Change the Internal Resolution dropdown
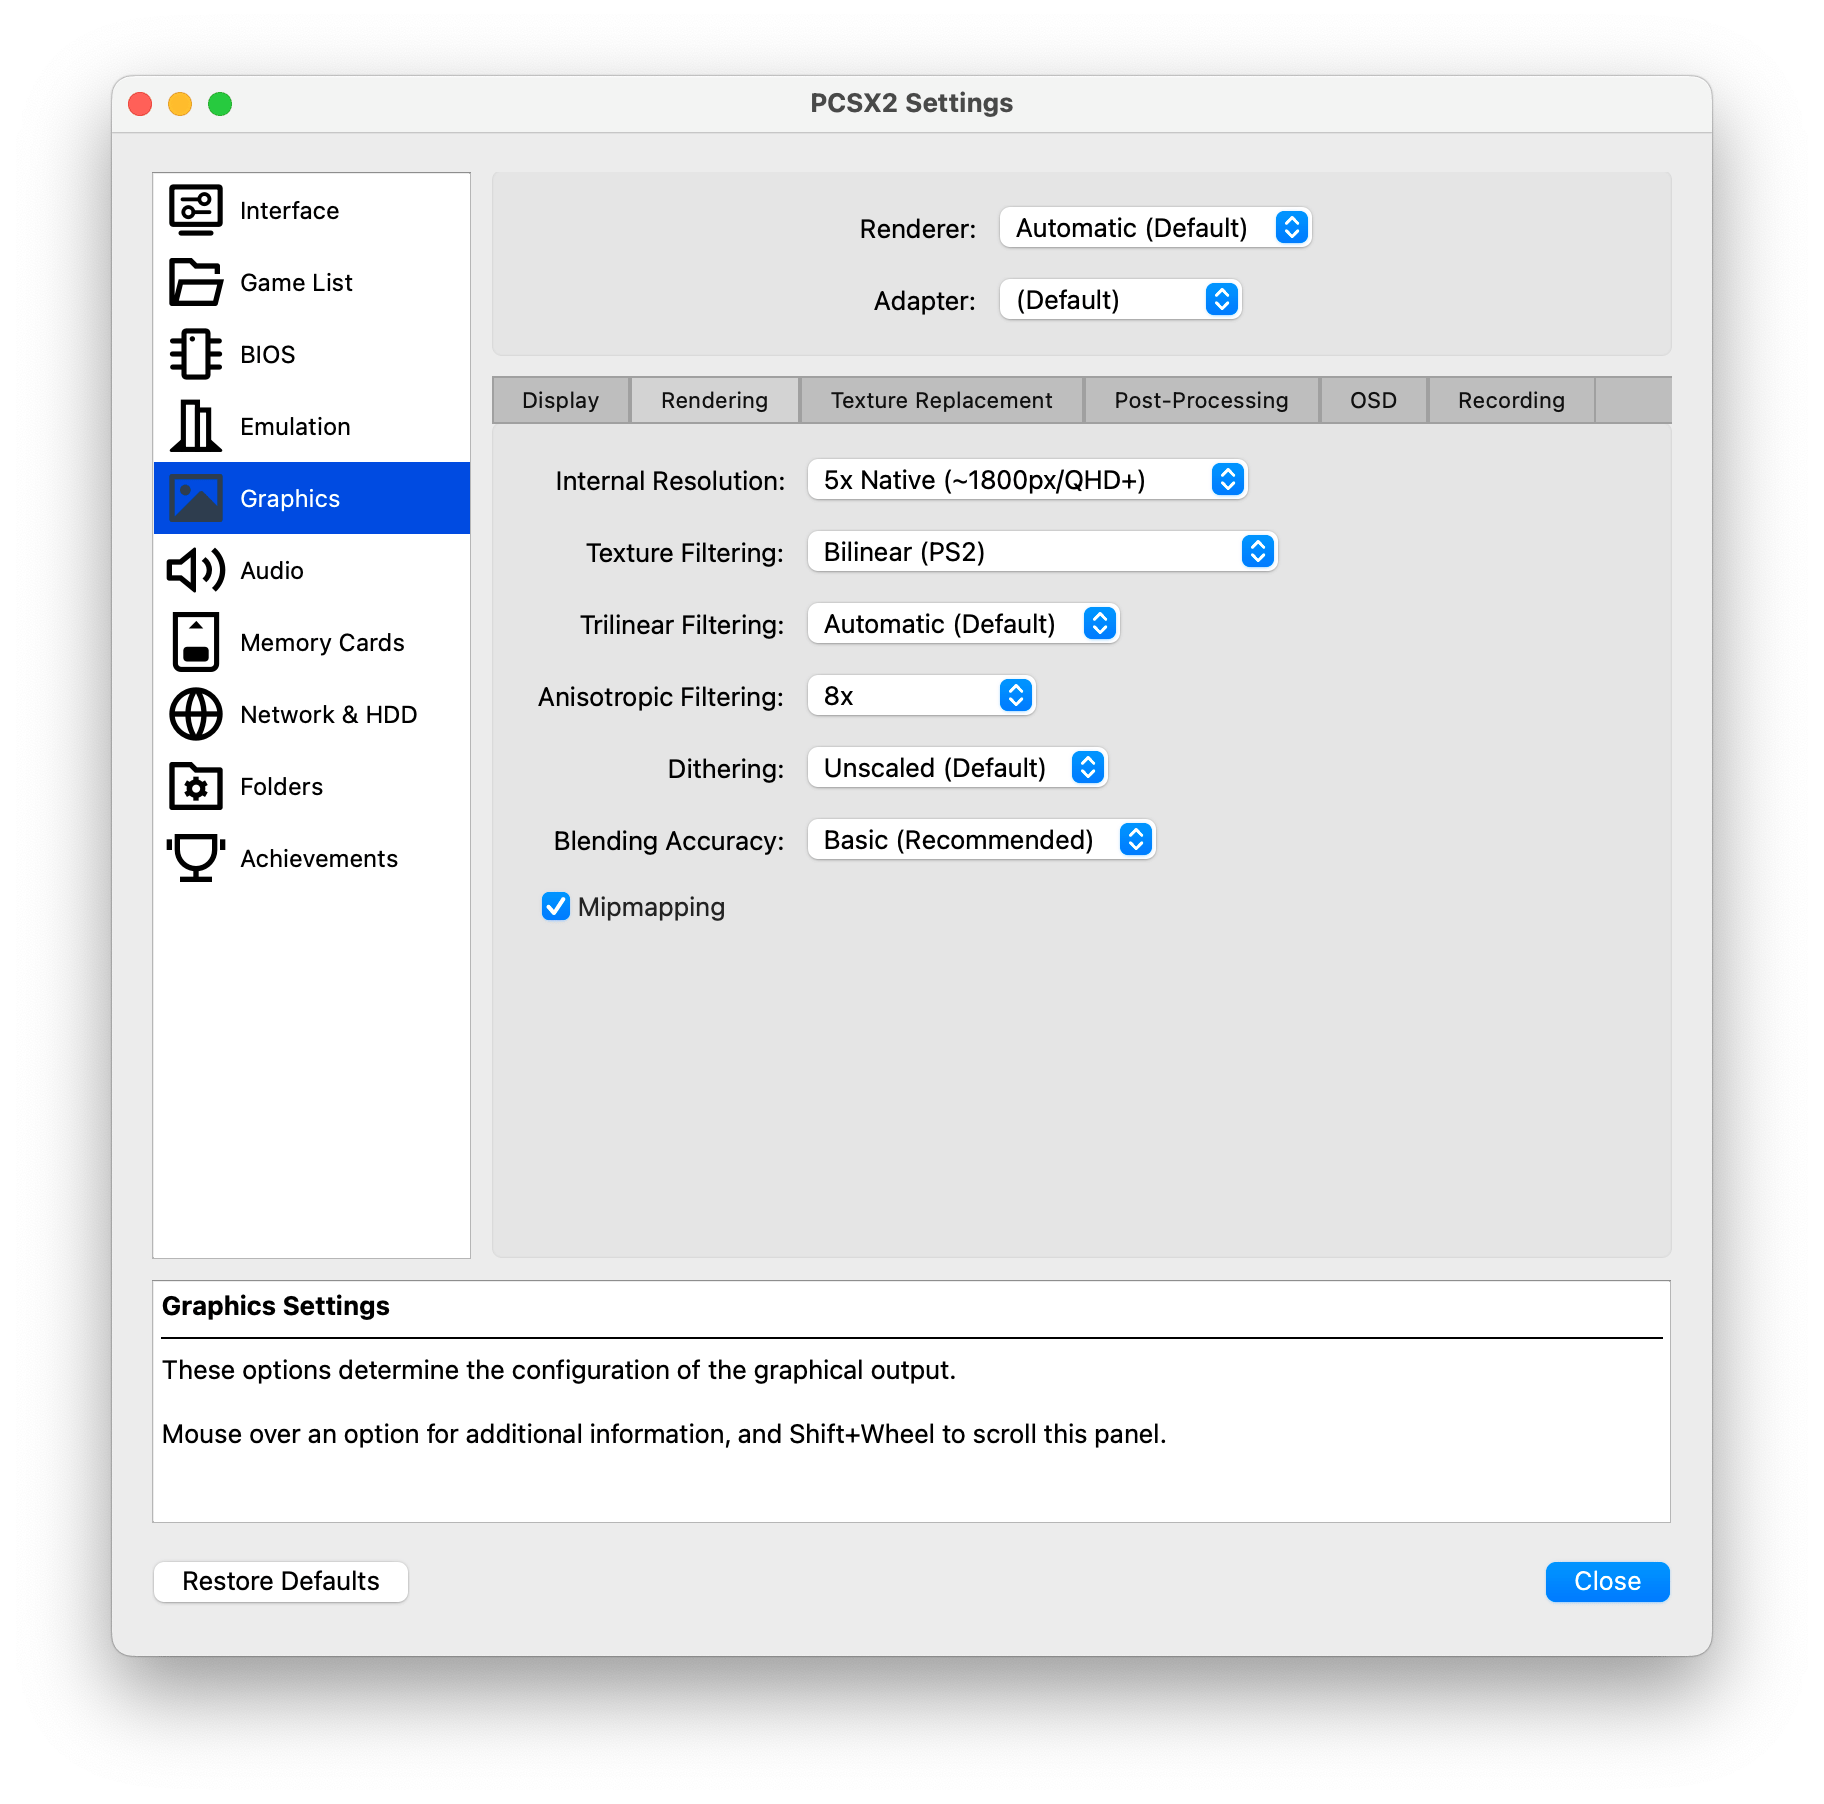The image size is (1824, 1804). tap(1027, 480)
